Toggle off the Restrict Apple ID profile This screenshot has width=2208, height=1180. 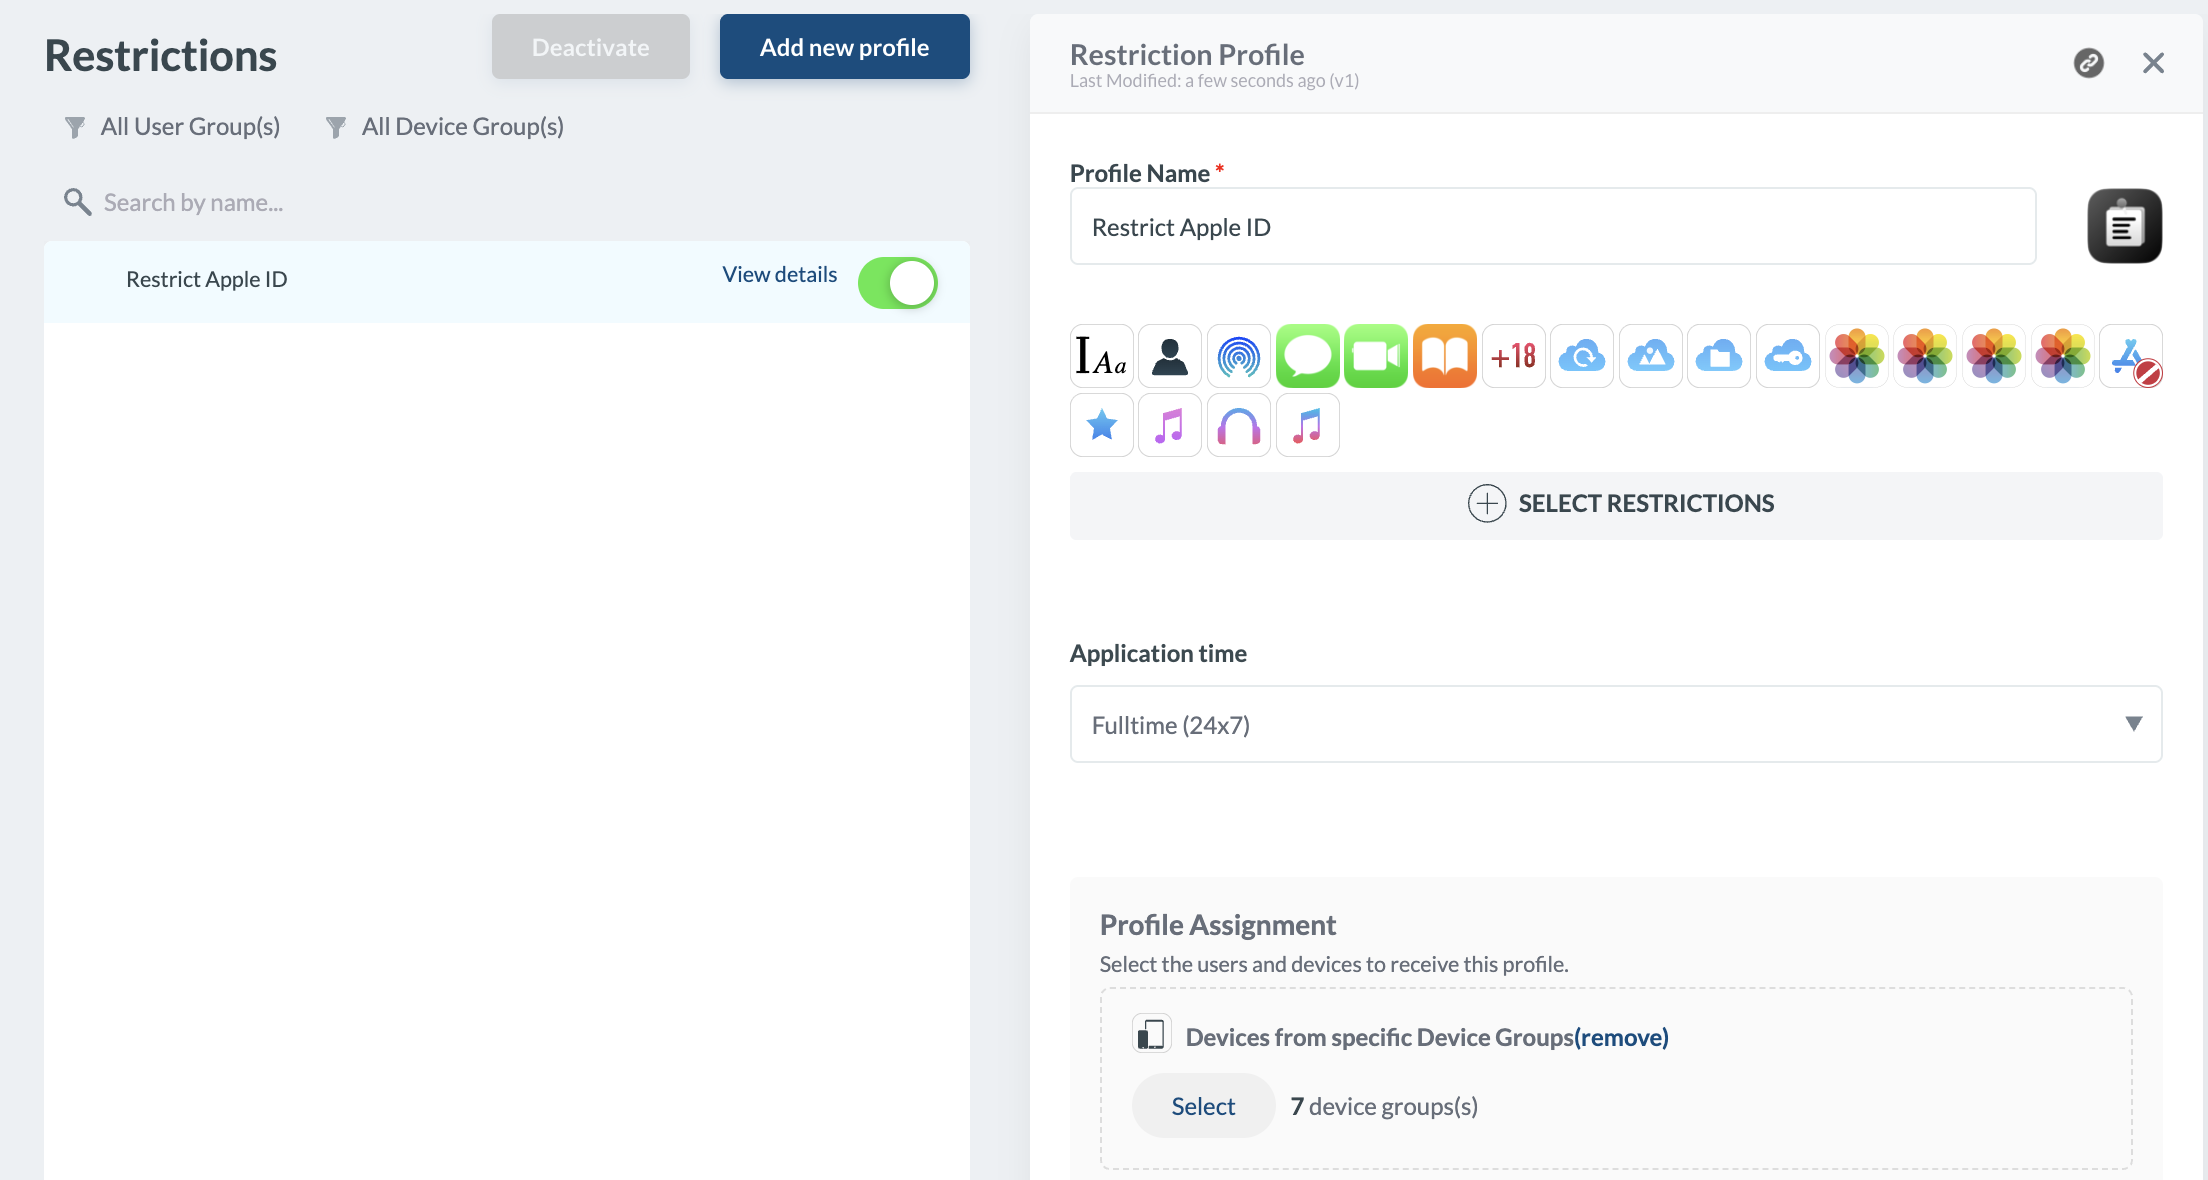[x=897, y=283]
